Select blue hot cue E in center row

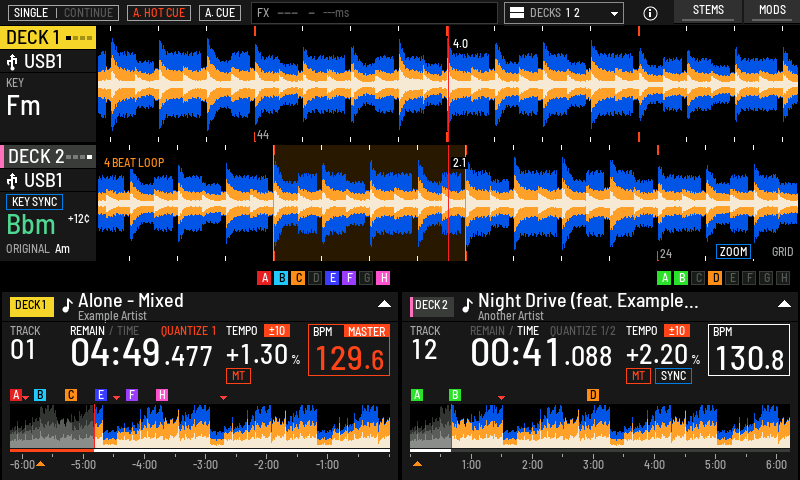(x=332, y=278)
